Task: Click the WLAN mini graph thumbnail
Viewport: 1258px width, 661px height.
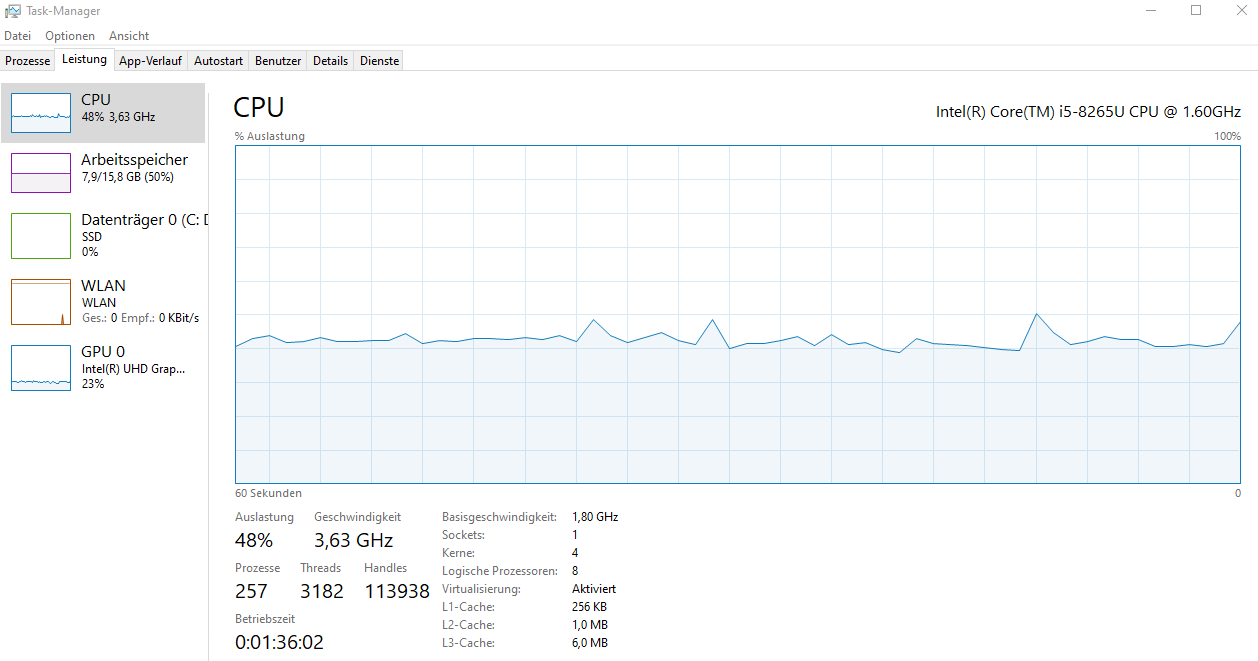Action: [x=41, y=302]
